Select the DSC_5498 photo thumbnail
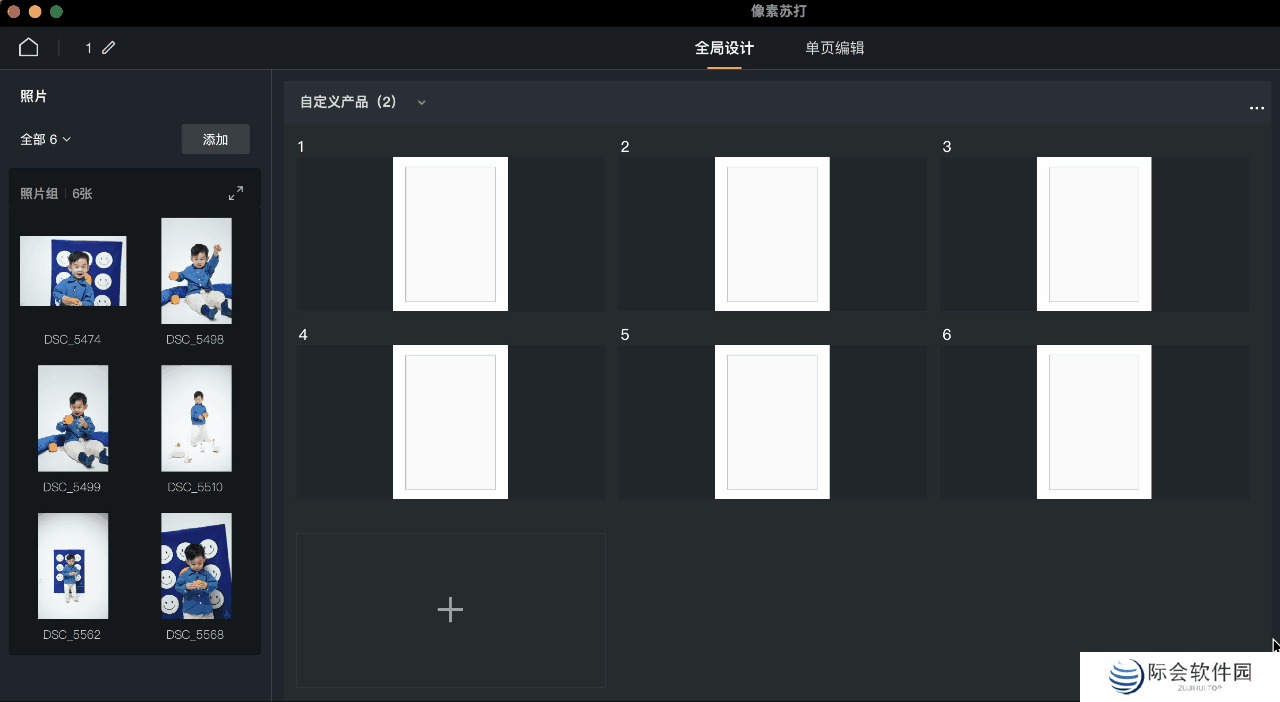Viewport: 1280px width, 702px height. tap(196, 270)
